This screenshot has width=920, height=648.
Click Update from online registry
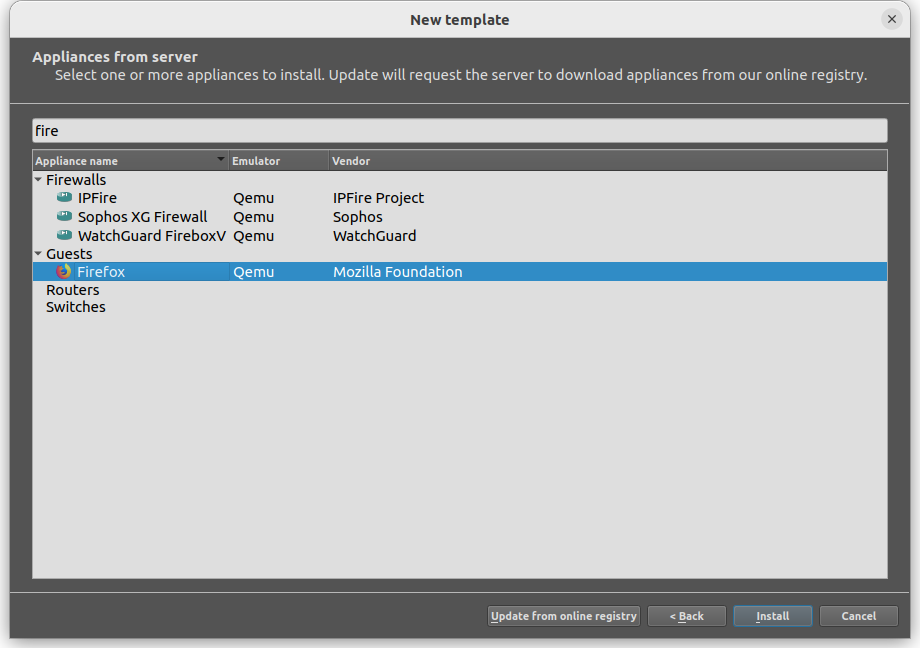pyautogui.click(x=563, y=616)
